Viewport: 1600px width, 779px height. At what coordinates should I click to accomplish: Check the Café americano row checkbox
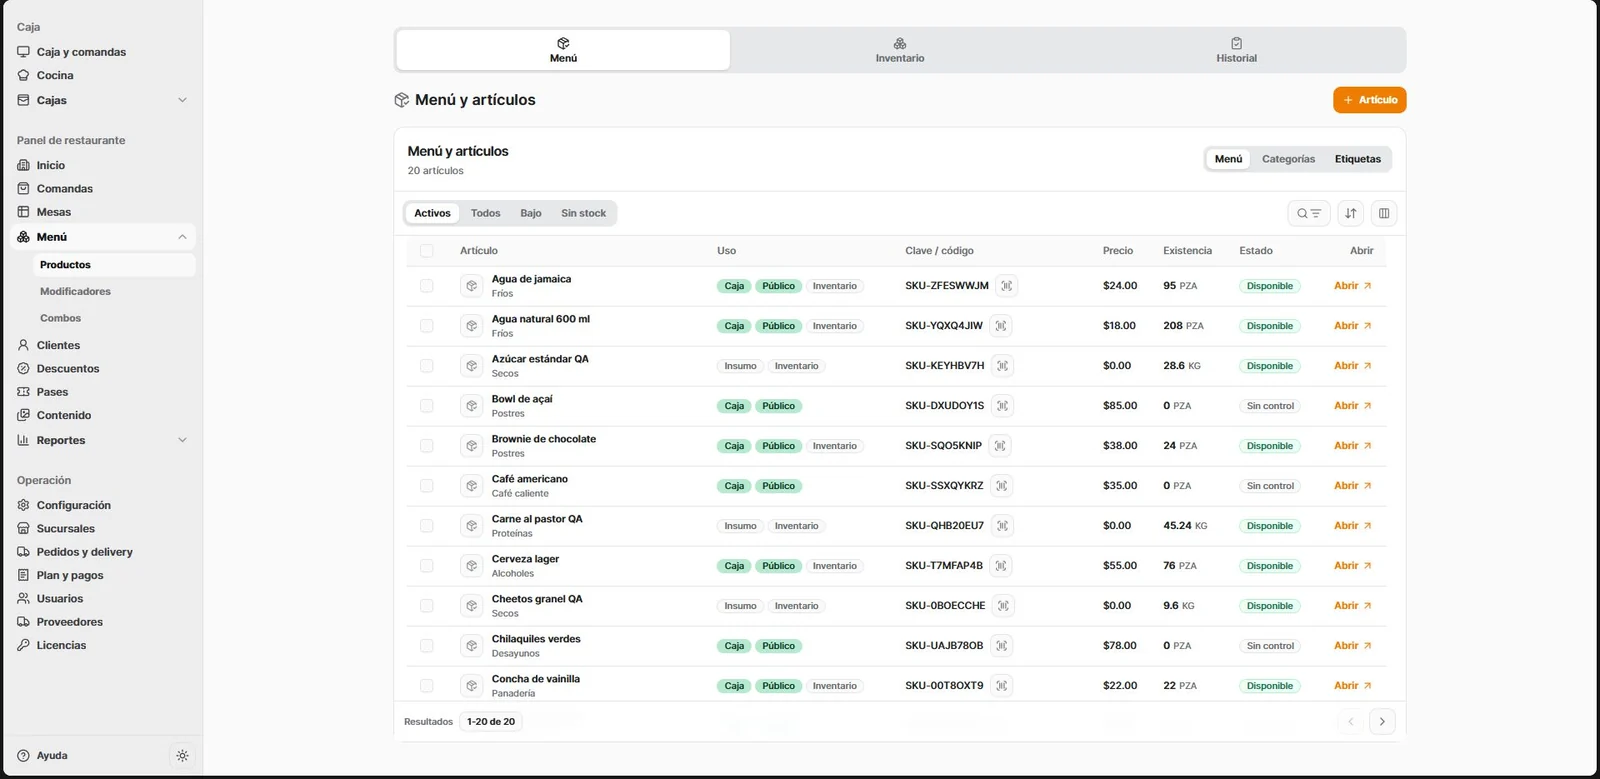(427, 486)
